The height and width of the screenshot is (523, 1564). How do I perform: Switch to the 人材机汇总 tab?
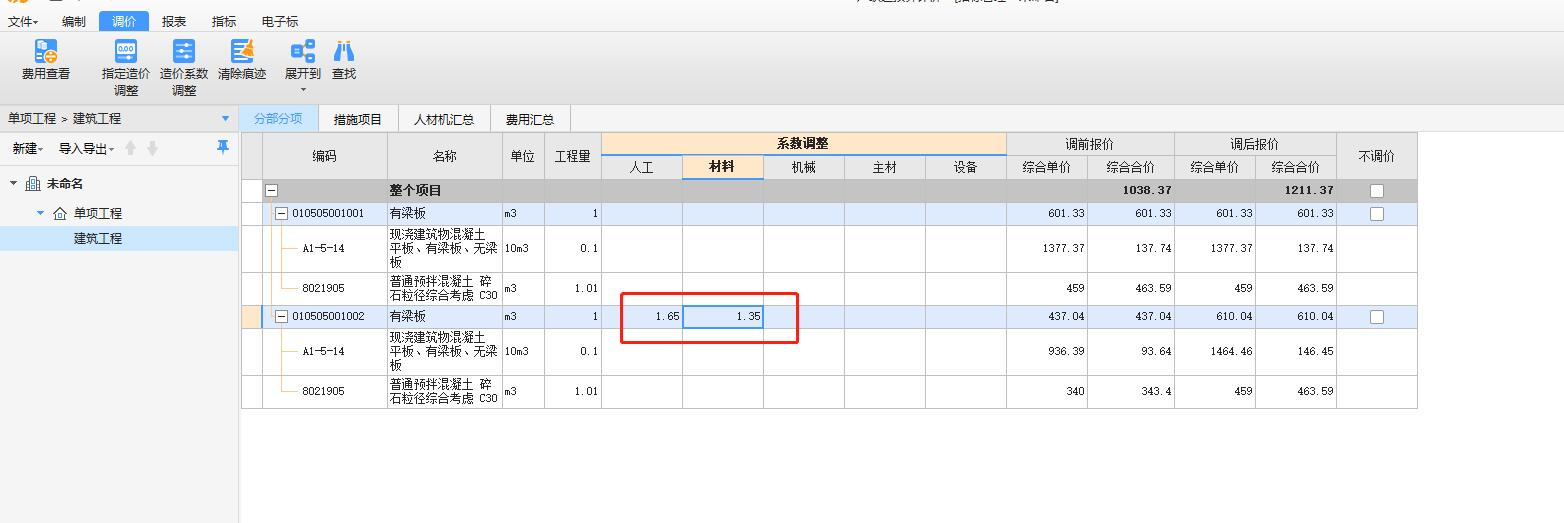click(444, 119)
